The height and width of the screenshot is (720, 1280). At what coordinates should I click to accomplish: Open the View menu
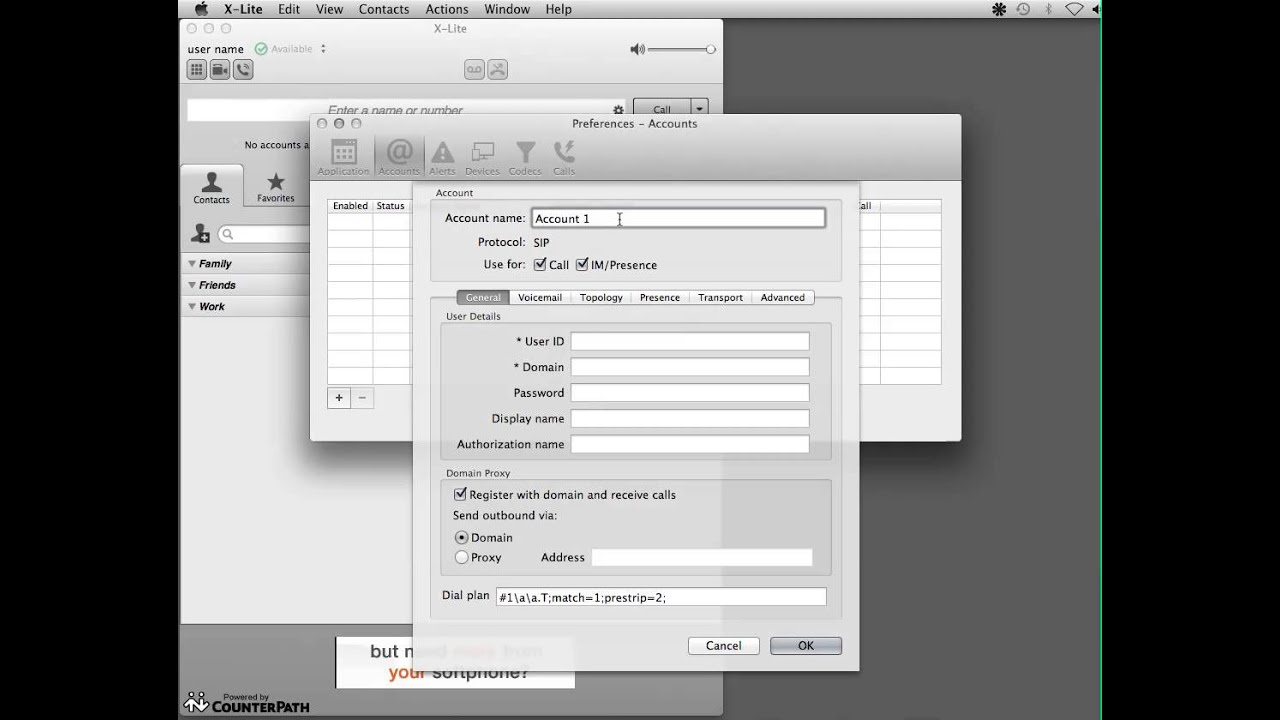tap(329, 9)
